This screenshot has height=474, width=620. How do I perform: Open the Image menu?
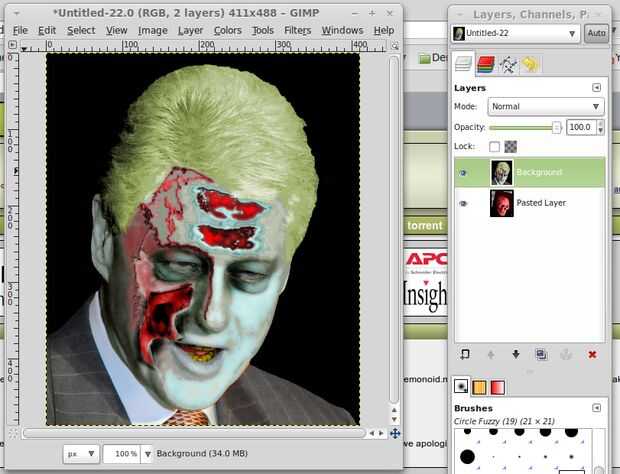pos(153,30)
